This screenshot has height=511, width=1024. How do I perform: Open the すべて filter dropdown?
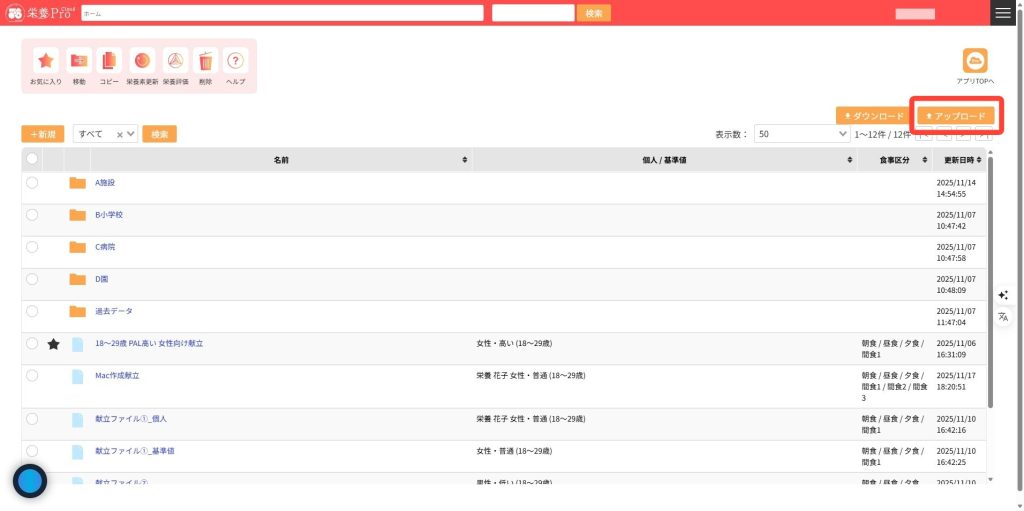tap(105, 134)
